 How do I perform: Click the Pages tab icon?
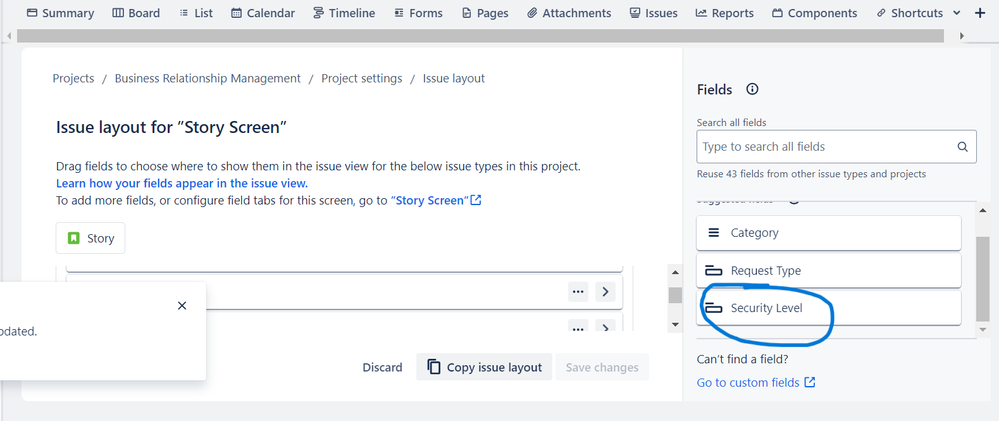467,13
